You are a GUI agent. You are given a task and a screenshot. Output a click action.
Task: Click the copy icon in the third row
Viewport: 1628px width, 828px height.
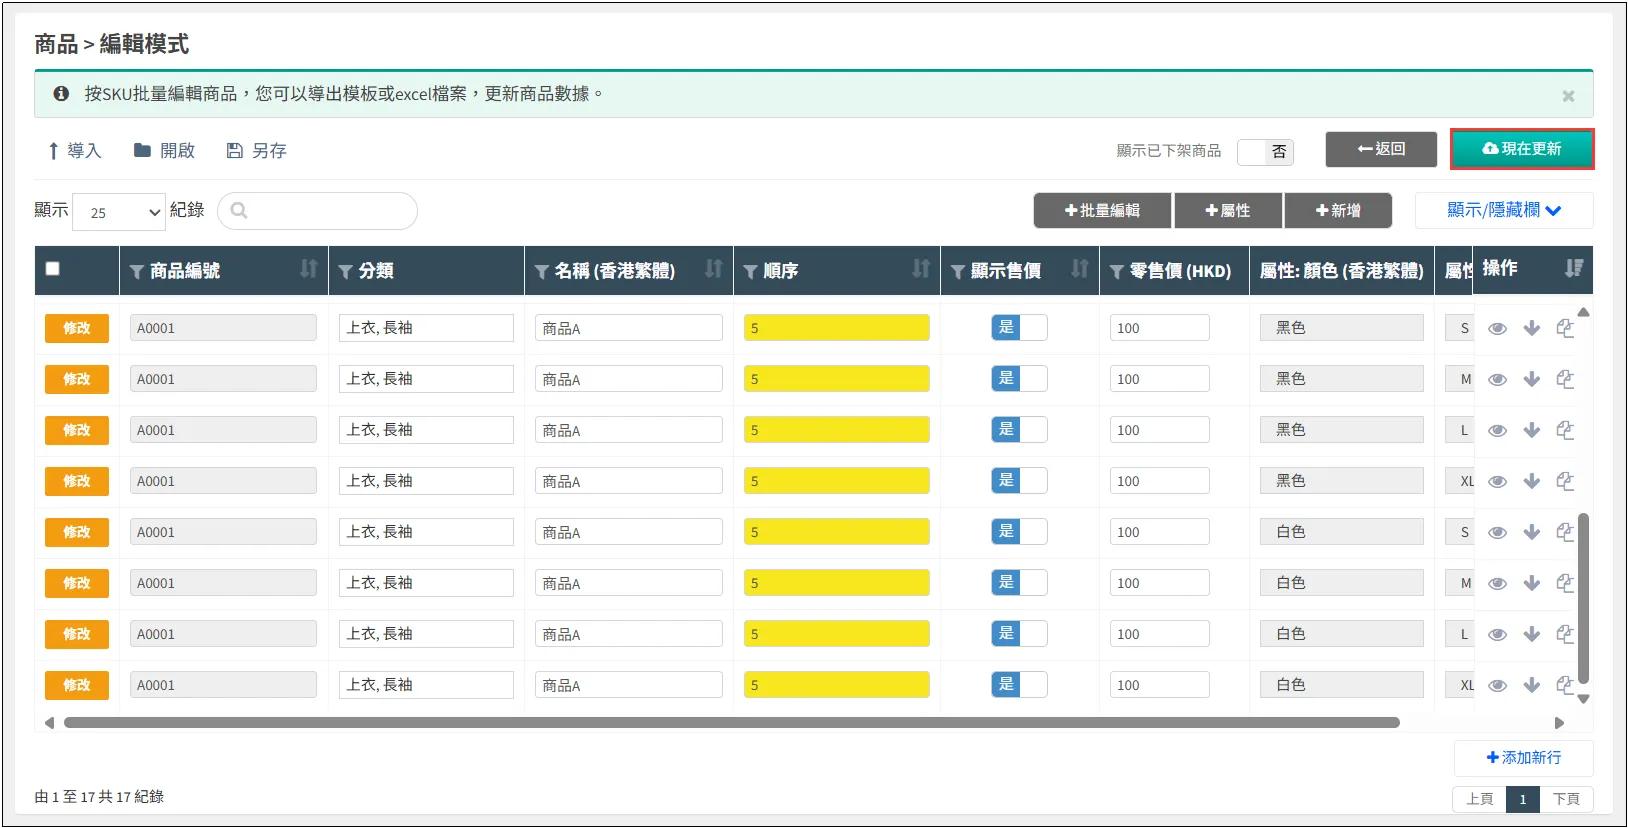(x=1565, y=431)
